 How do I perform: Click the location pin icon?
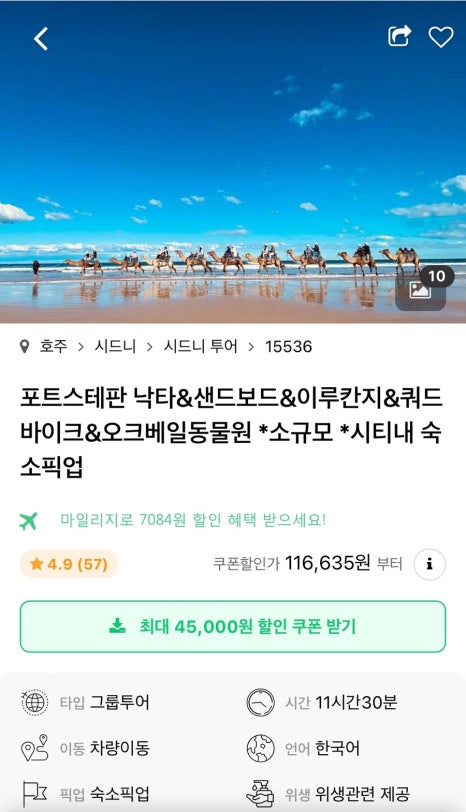(24, 346)
